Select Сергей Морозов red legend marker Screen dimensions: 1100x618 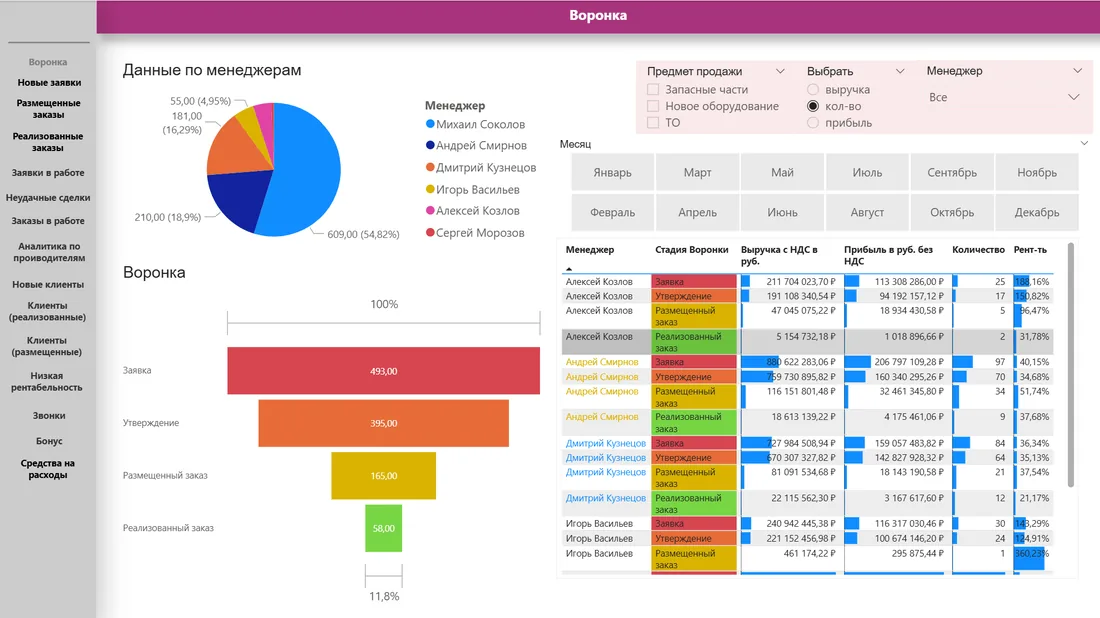click(x=430, y=232)
